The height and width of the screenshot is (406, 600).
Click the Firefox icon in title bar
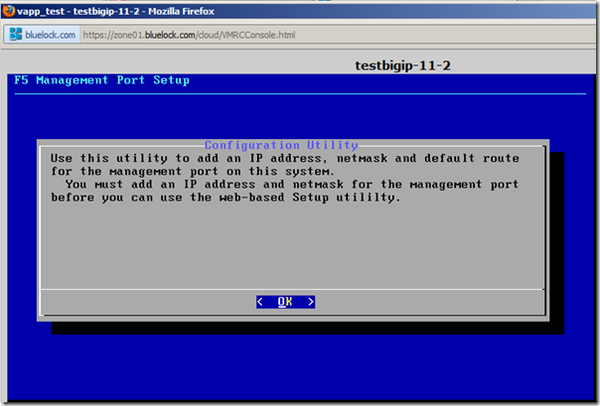[x=8, y=11]
